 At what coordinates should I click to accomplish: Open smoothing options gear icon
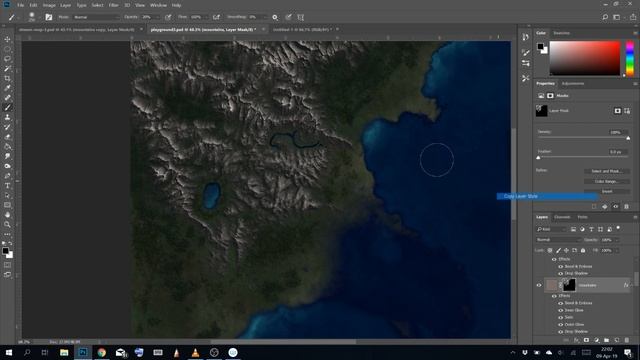[275, 17]
